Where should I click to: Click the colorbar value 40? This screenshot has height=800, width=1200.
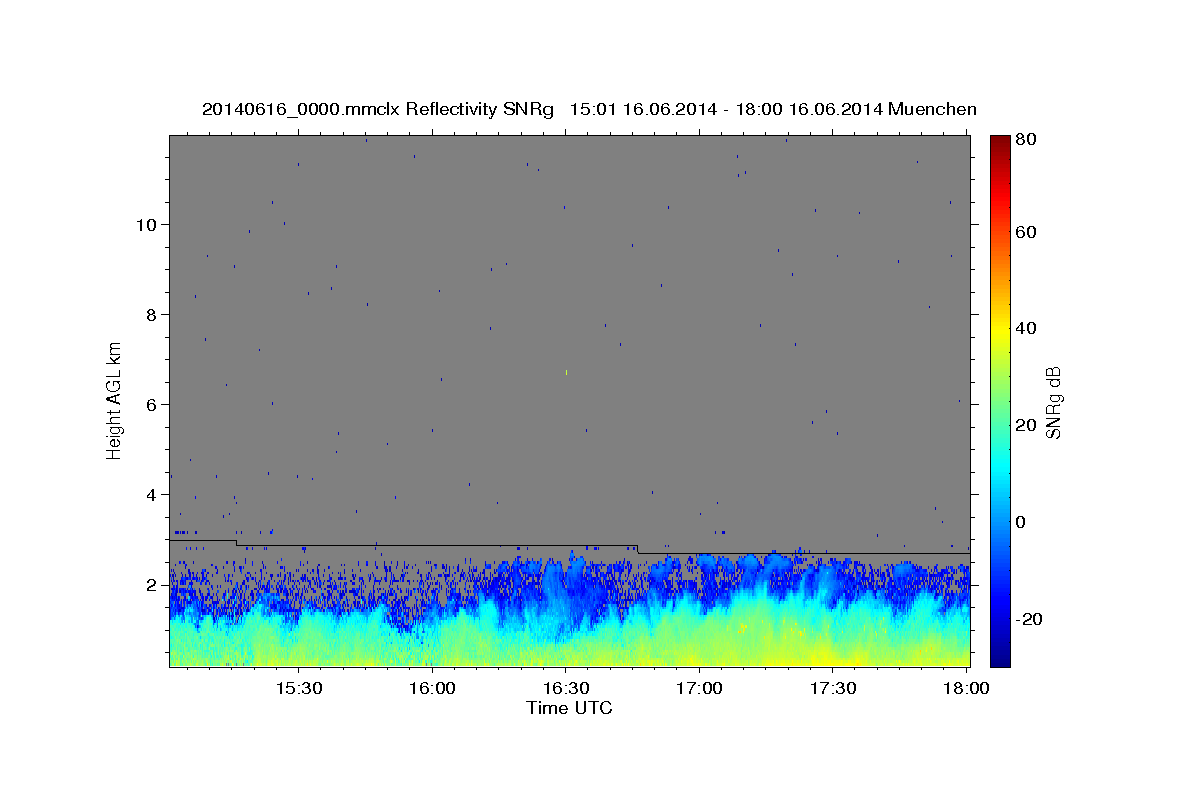pos(1028,328)
